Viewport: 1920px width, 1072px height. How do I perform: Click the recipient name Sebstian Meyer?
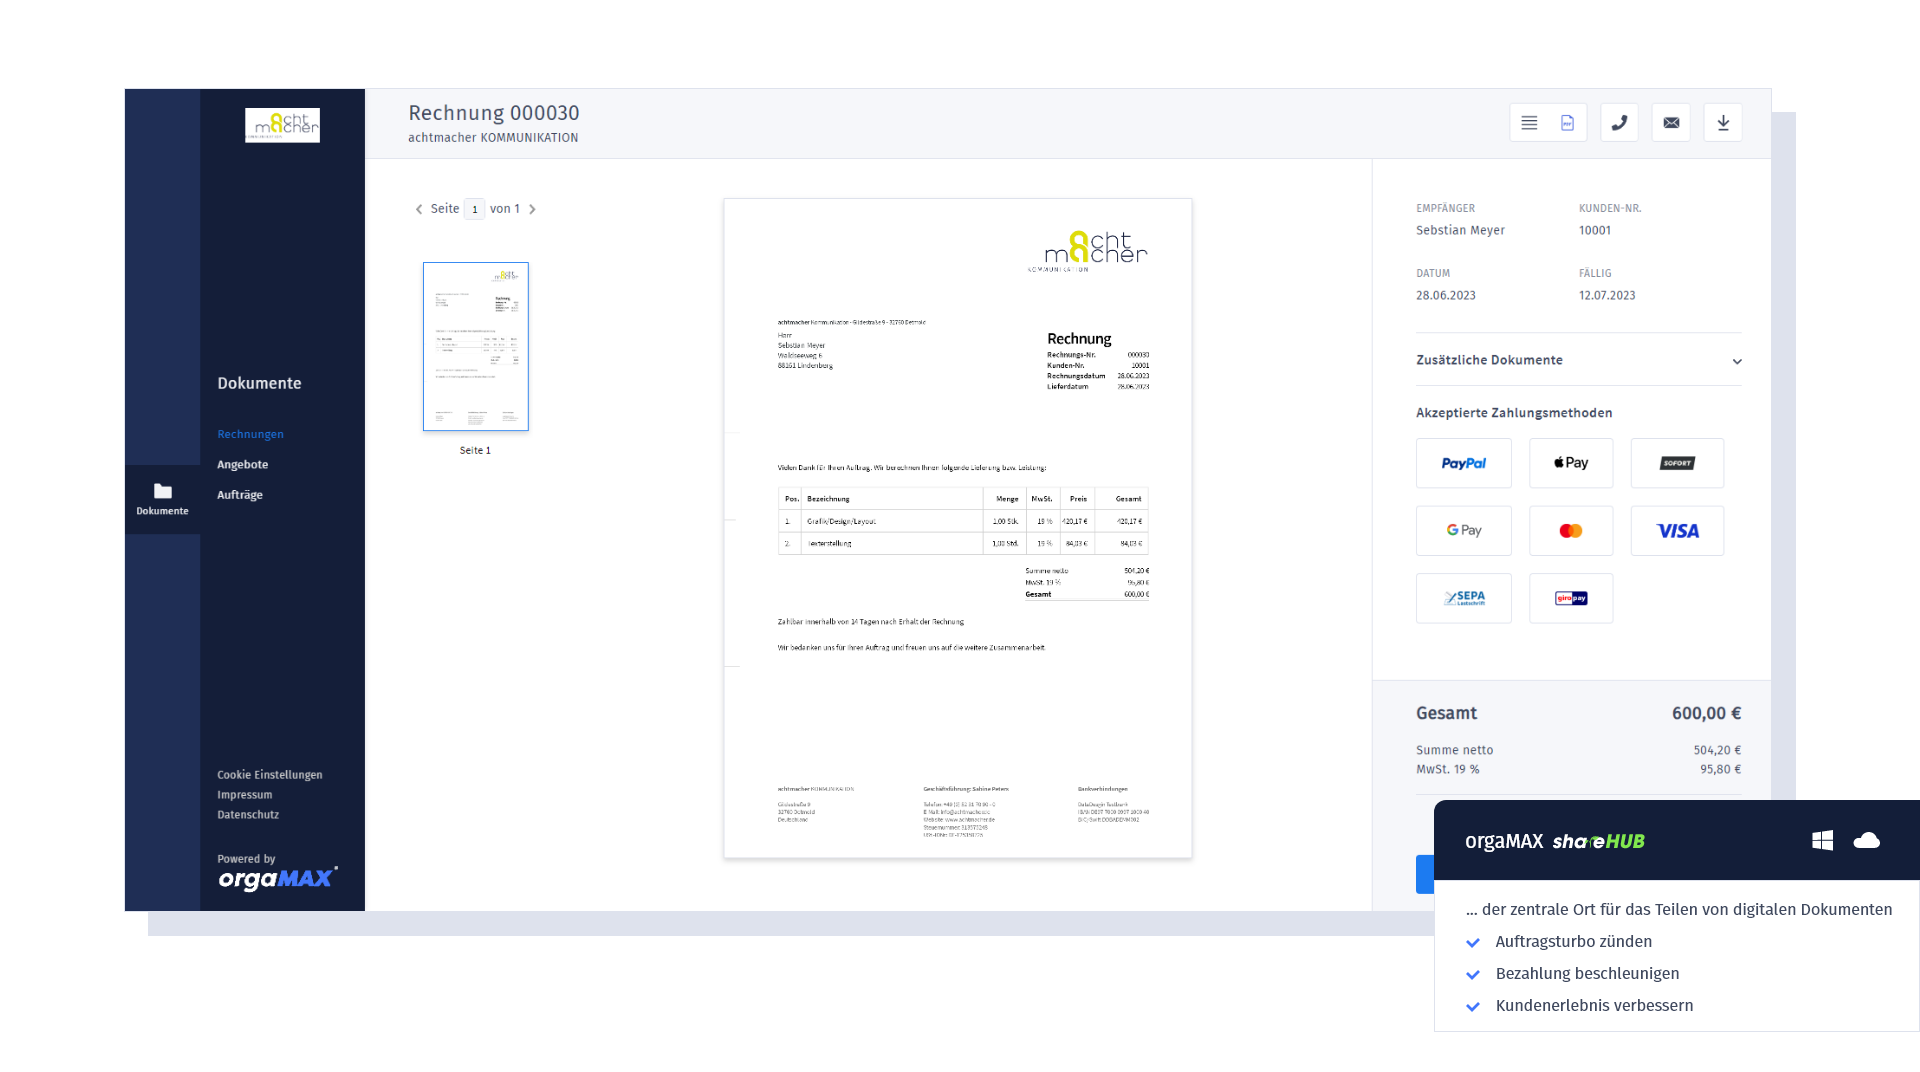1460,230
